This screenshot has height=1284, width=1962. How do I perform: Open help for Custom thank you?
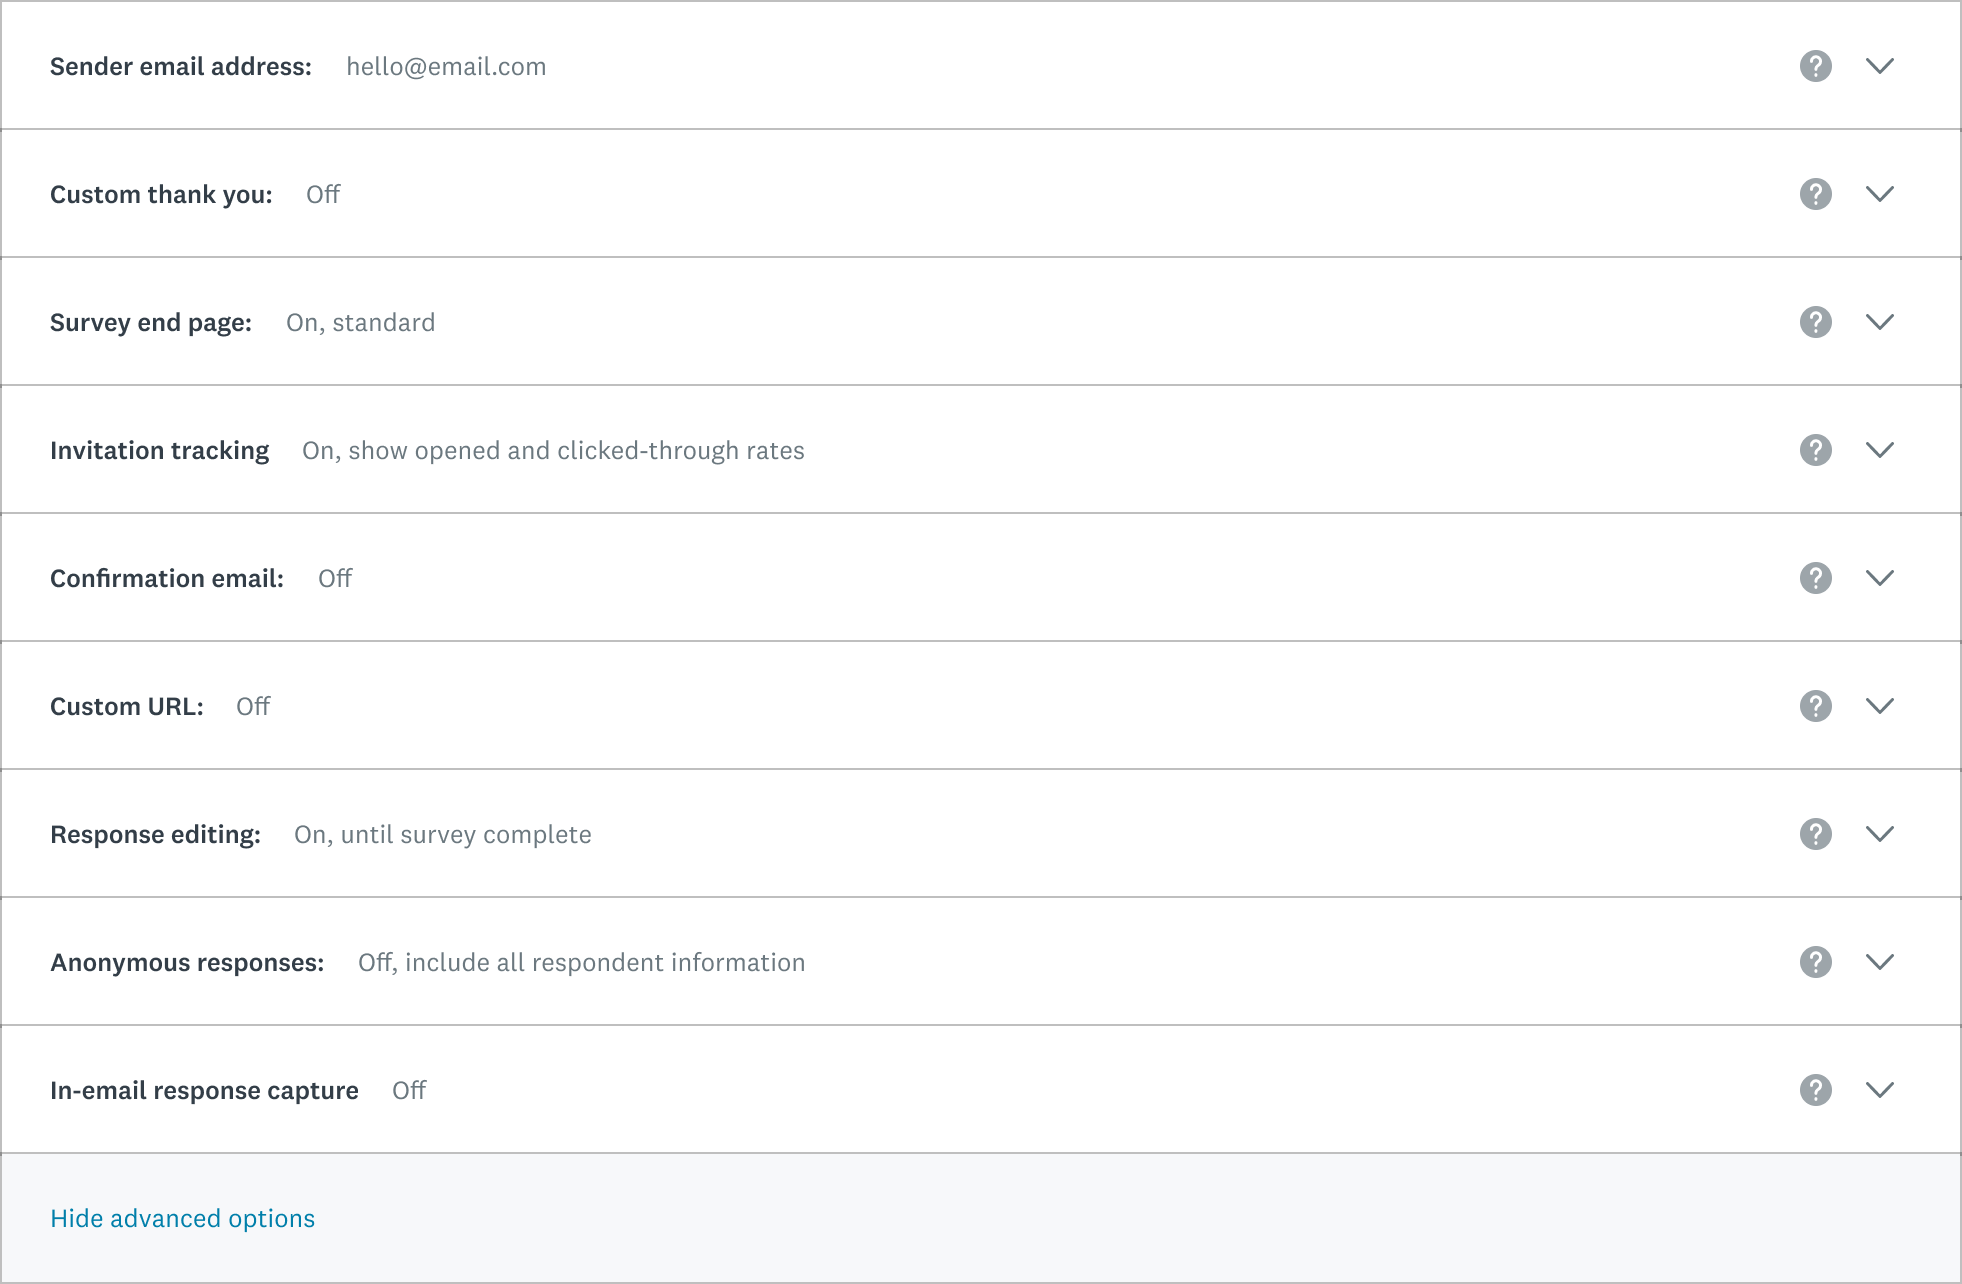coord(1815,194)
